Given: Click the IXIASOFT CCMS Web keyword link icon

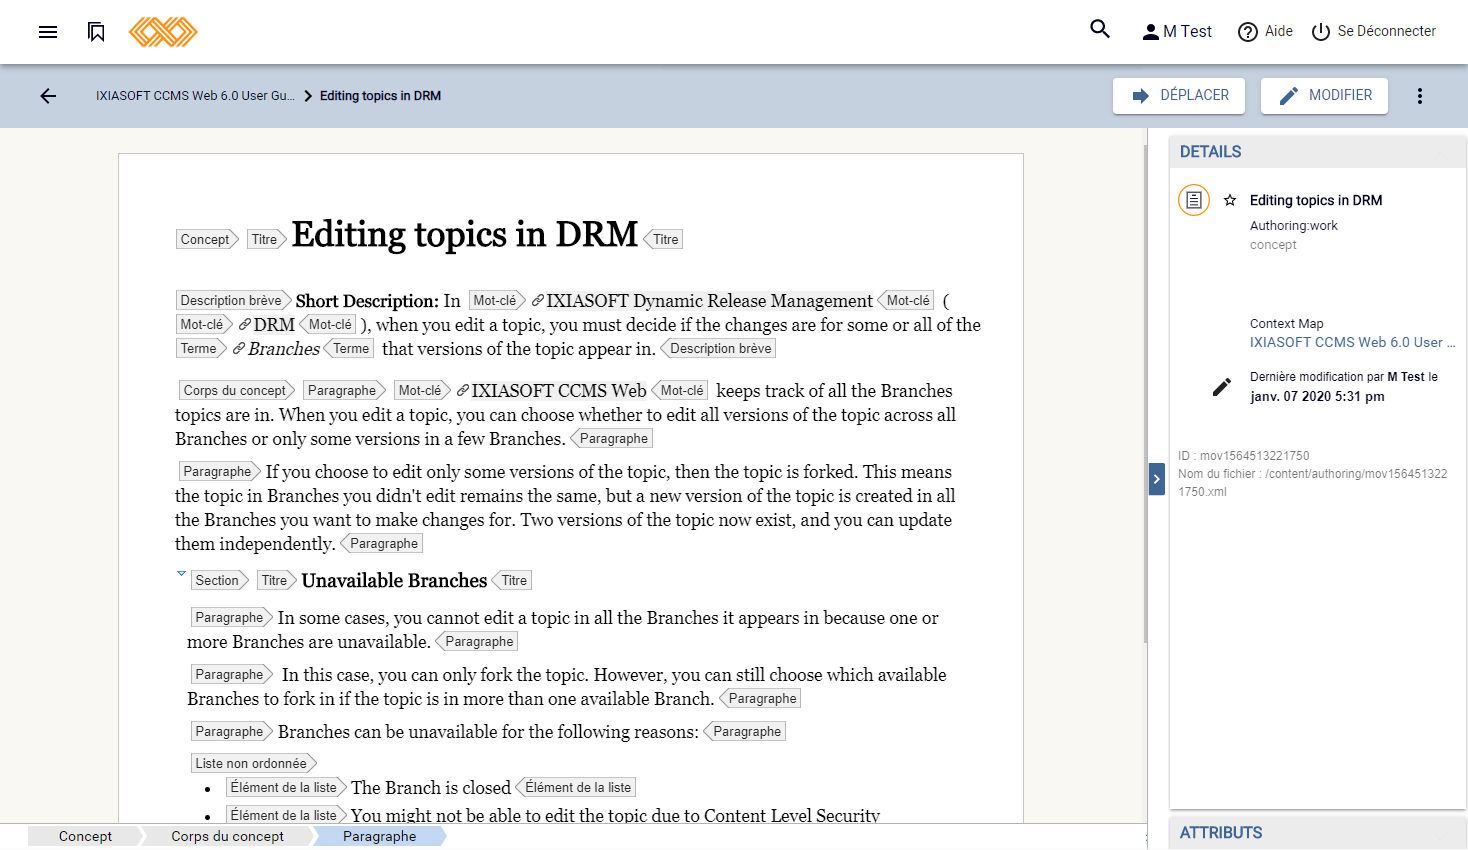Looking at the screenshot, I should tap(463, 390).
